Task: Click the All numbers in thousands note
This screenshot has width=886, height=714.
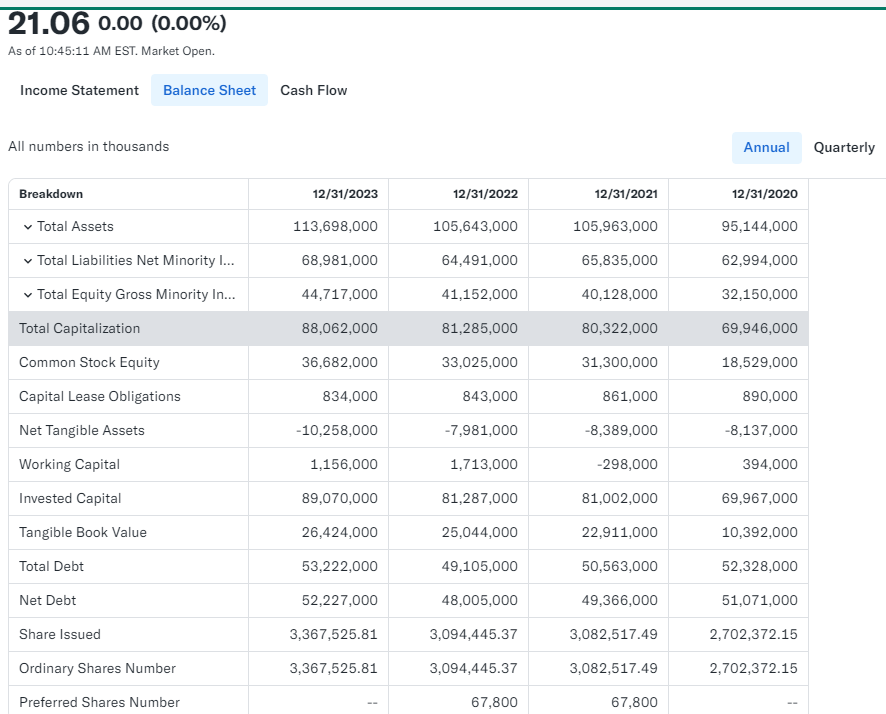Action: (89, 146)
